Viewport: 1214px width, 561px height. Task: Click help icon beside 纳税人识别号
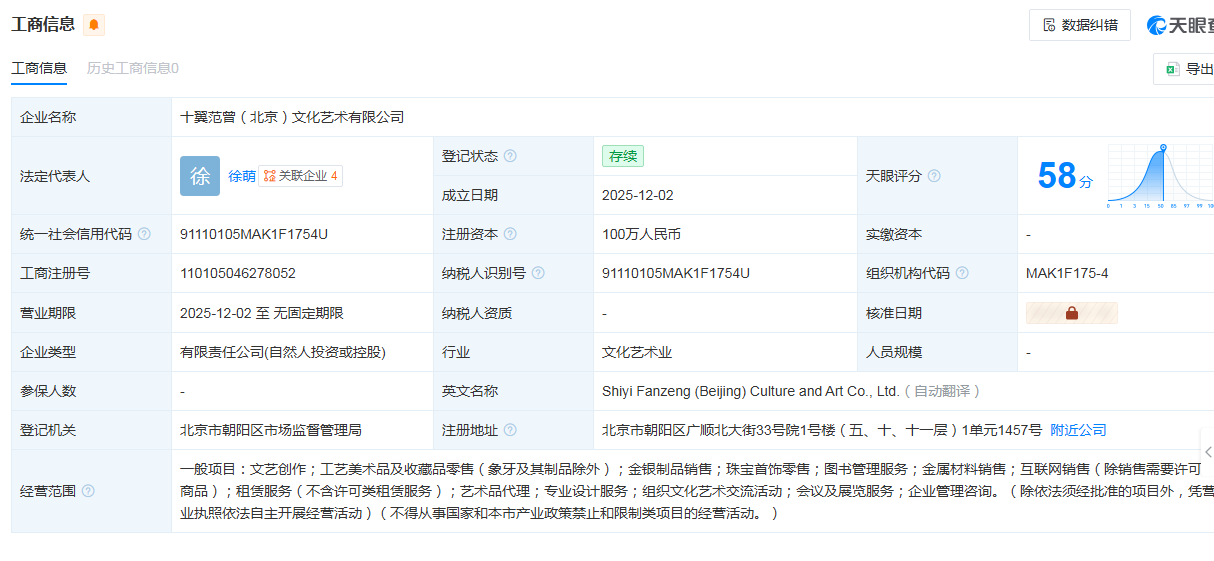(538, 273)
